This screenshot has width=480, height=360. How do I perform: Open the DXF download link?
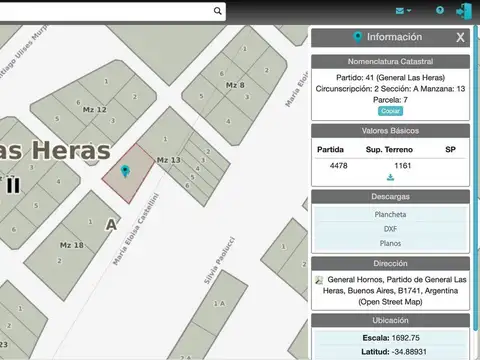390,229
